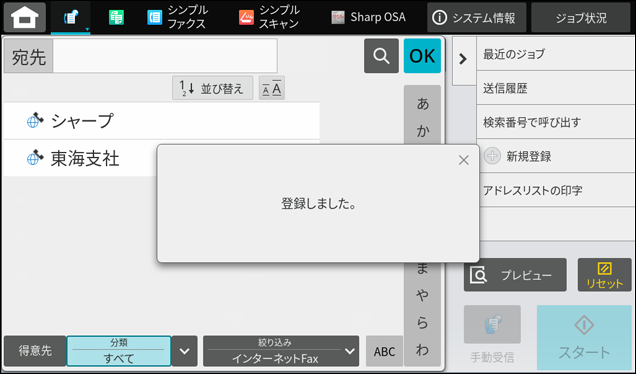636x374 pixels.
Task: Open ジョブ状況 screen
Action: (x=581, y=17)
